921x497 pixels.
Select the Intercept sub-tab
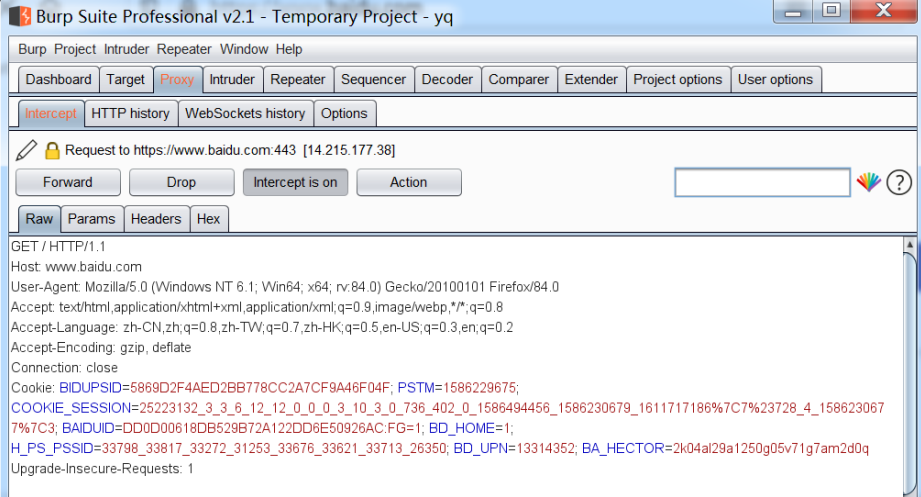tap(51, 113)
